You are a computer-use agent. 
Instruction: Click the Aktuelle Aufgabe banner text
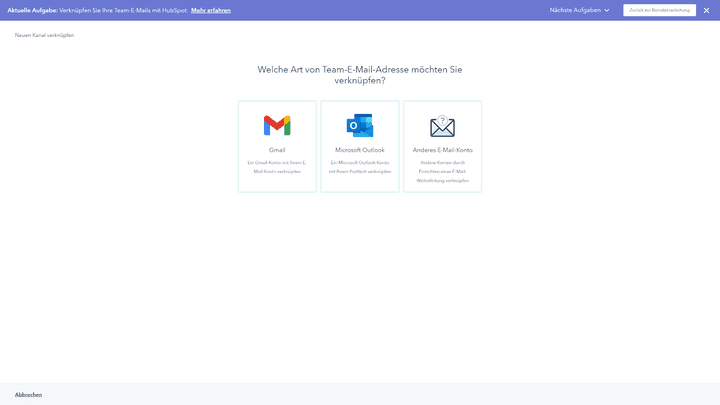point(97,10)
